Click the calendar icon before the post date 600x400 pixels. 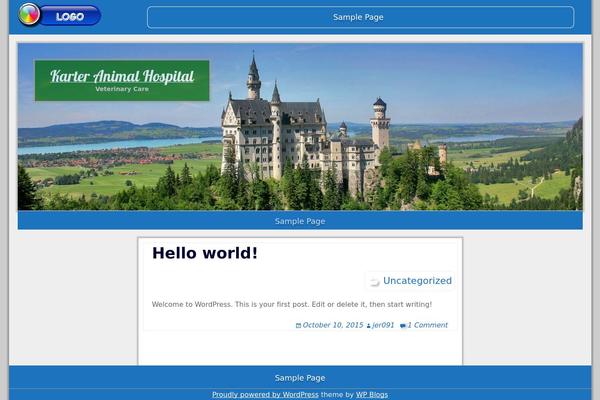tap(298, 326)
